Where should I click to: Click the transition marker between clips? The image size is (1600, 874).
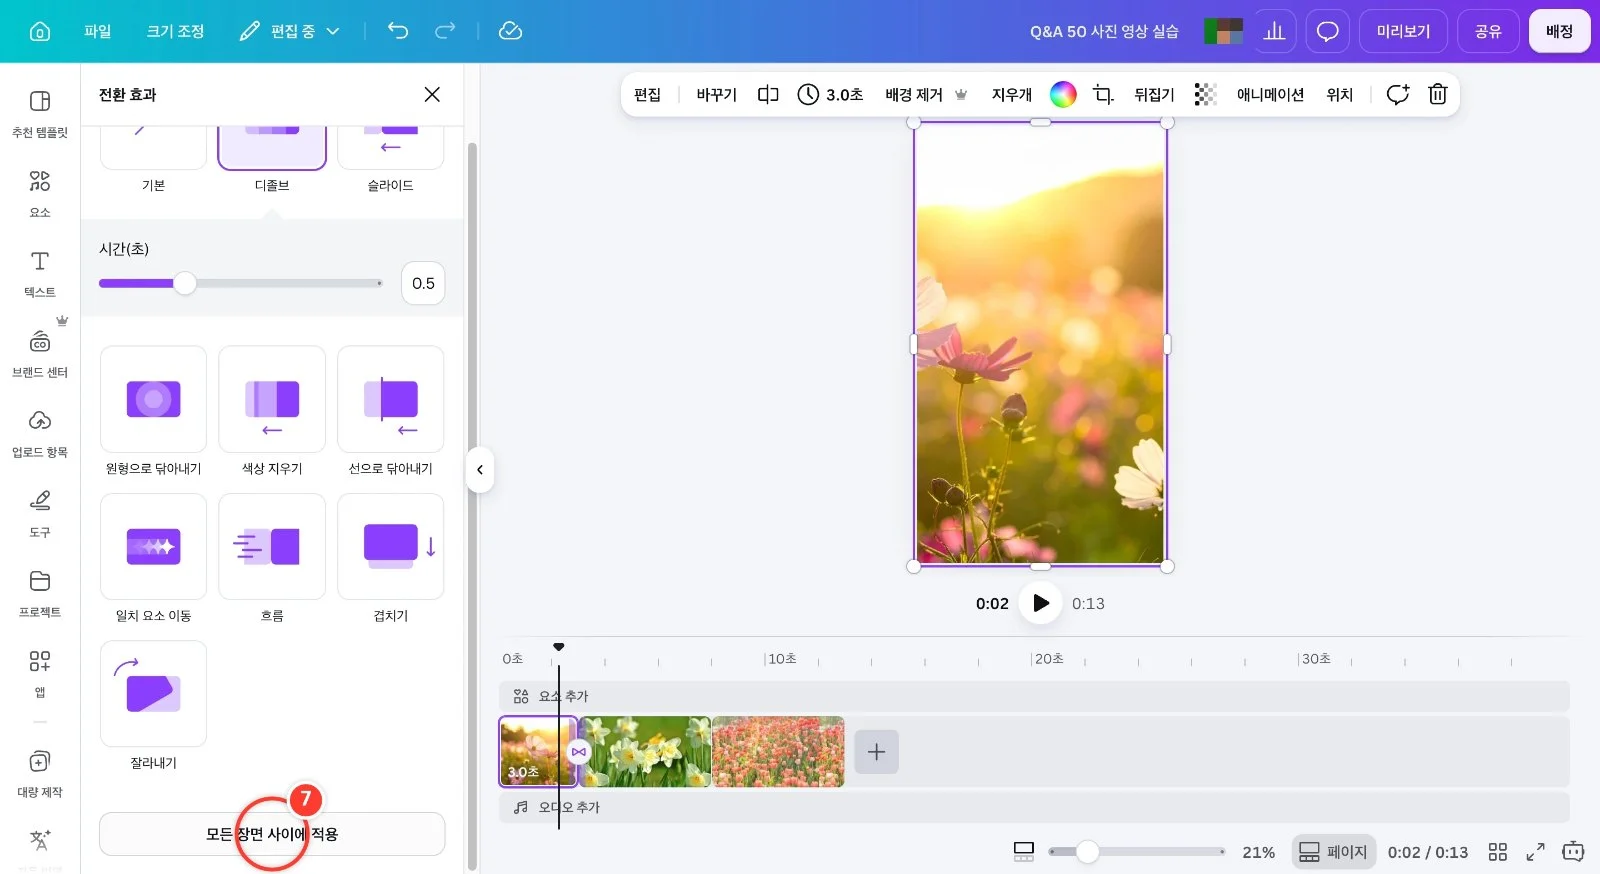coord(579,752)
